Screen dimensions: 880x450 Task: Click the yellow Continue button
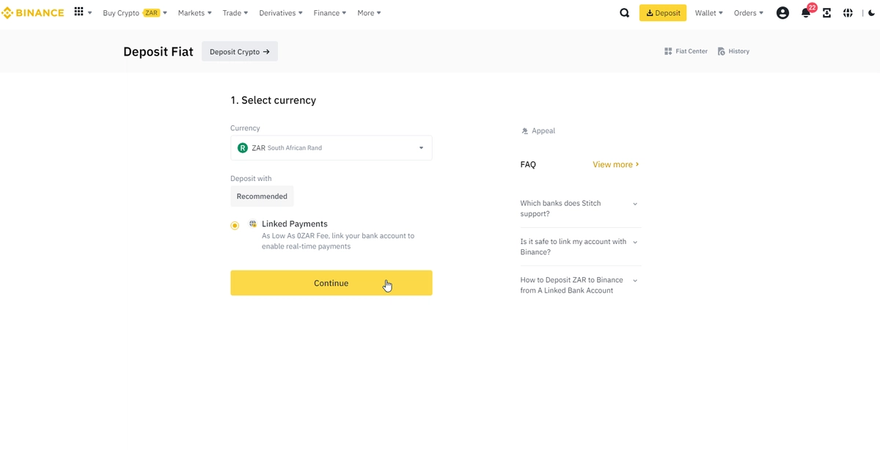coord(331,283)
